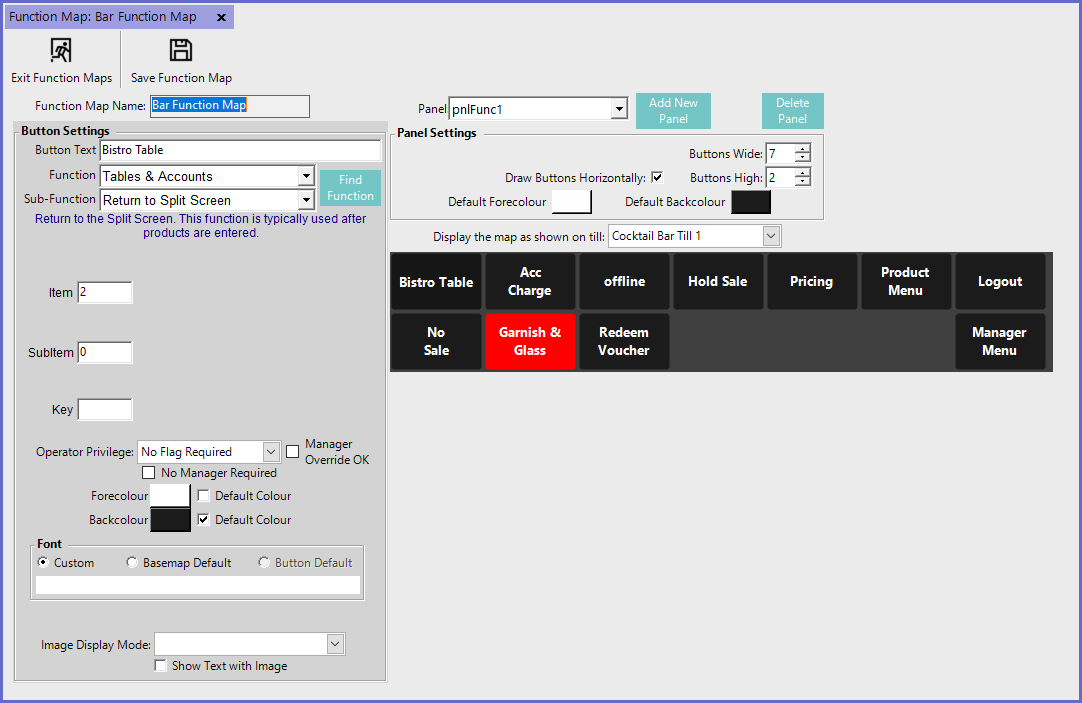Select the Pricing button on the map
Viewport: 1082px width, 703px height.
[x=812, y=281]
